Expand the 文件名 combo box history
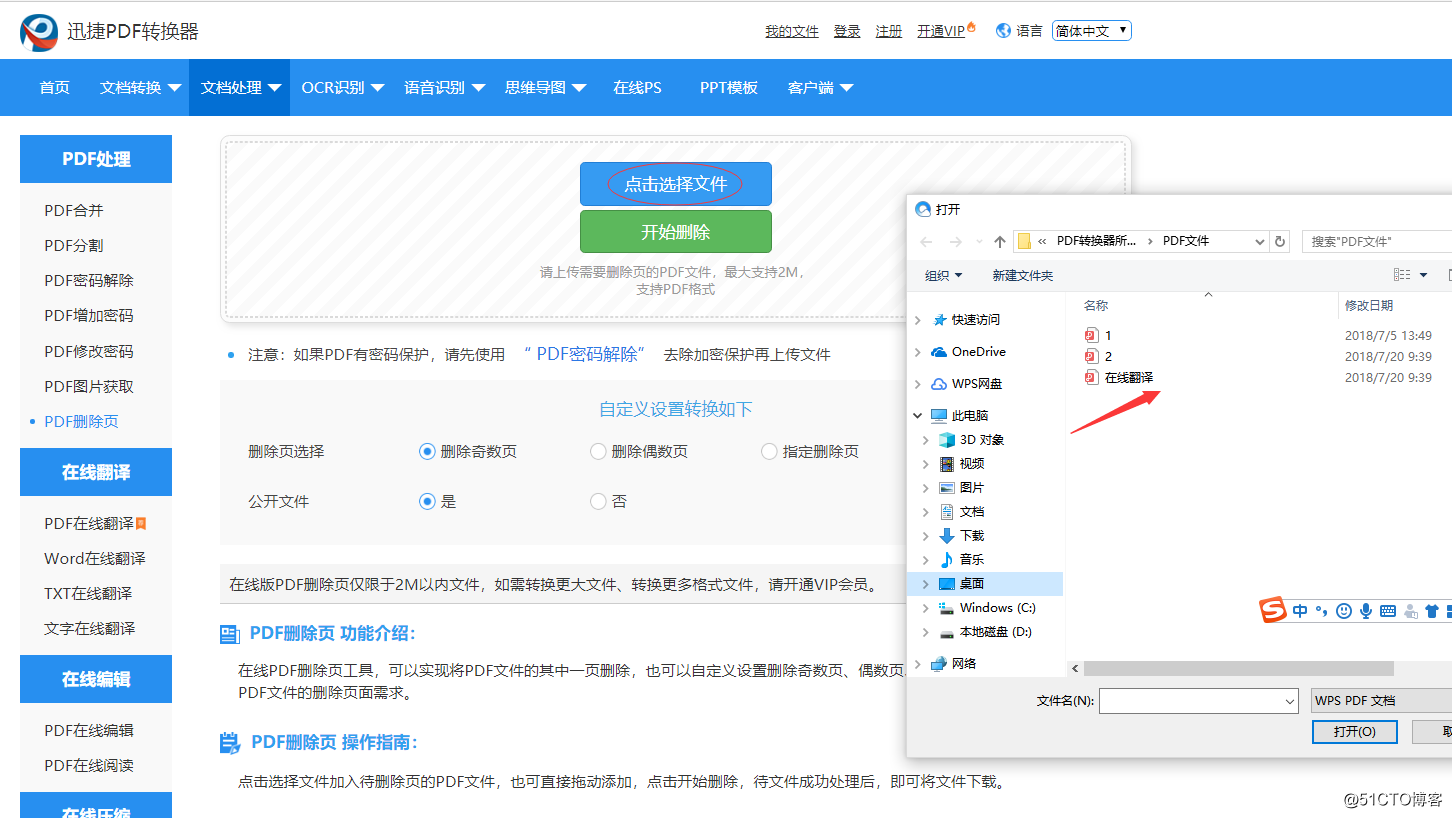Image resolution: width=1452 pixels, height=818 pixels. 1289,701
